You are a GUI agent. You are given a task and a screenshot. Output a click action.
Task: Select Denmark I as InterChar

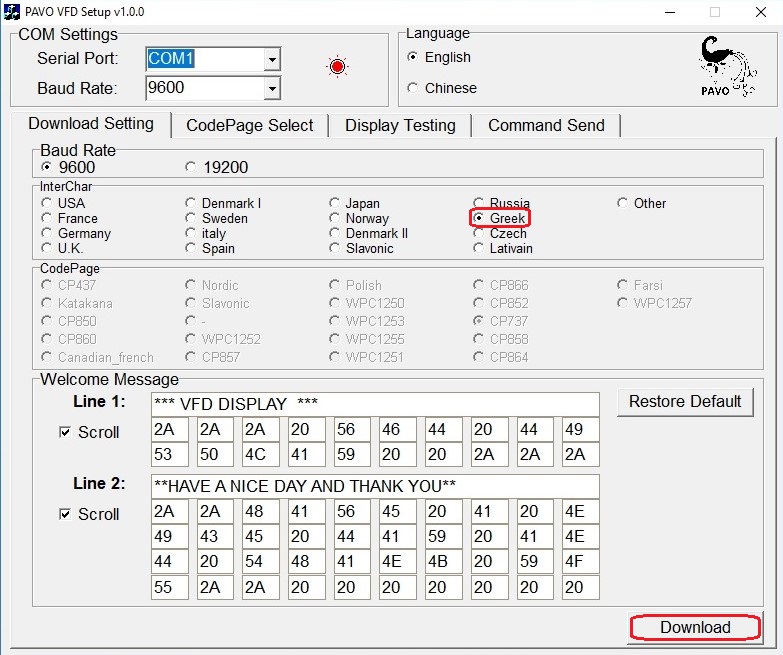(223, 203)
